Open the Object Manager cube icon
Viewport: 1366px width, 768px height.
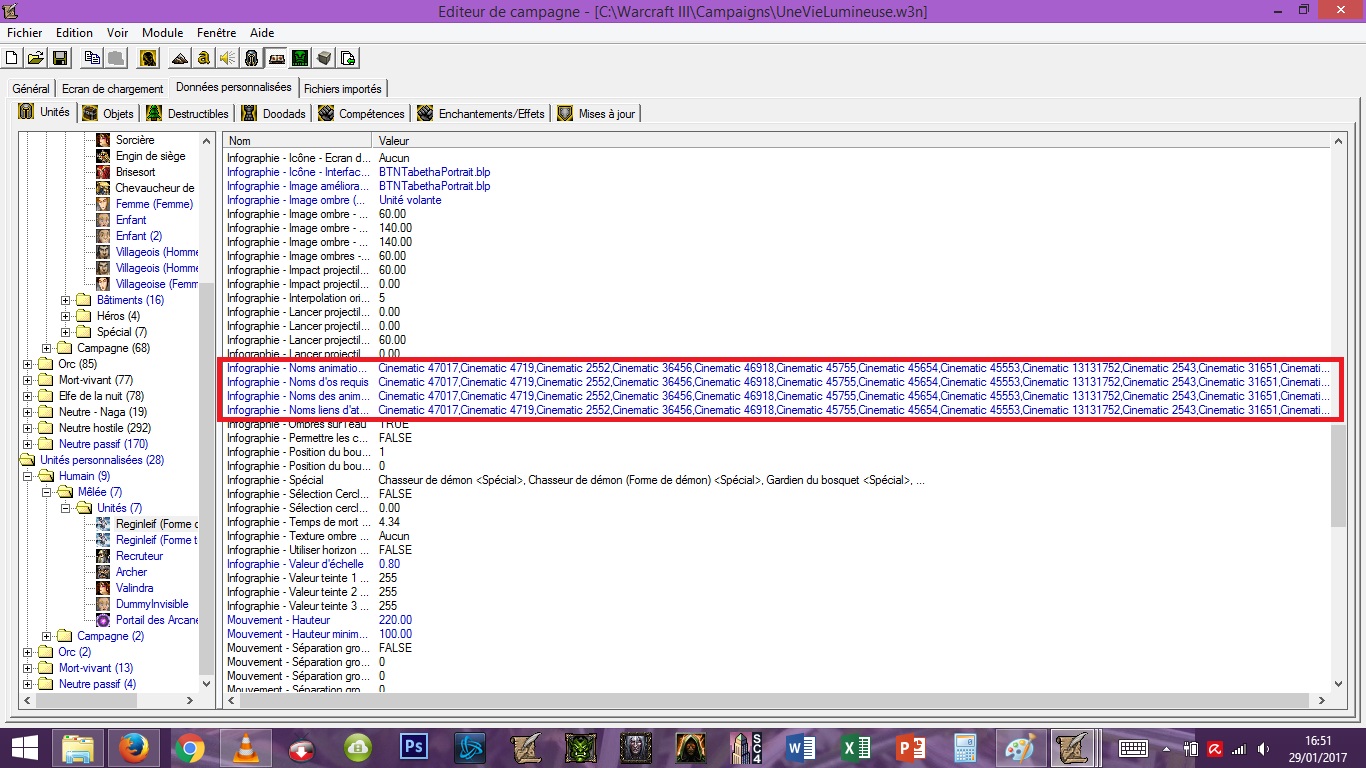point(324,58)
